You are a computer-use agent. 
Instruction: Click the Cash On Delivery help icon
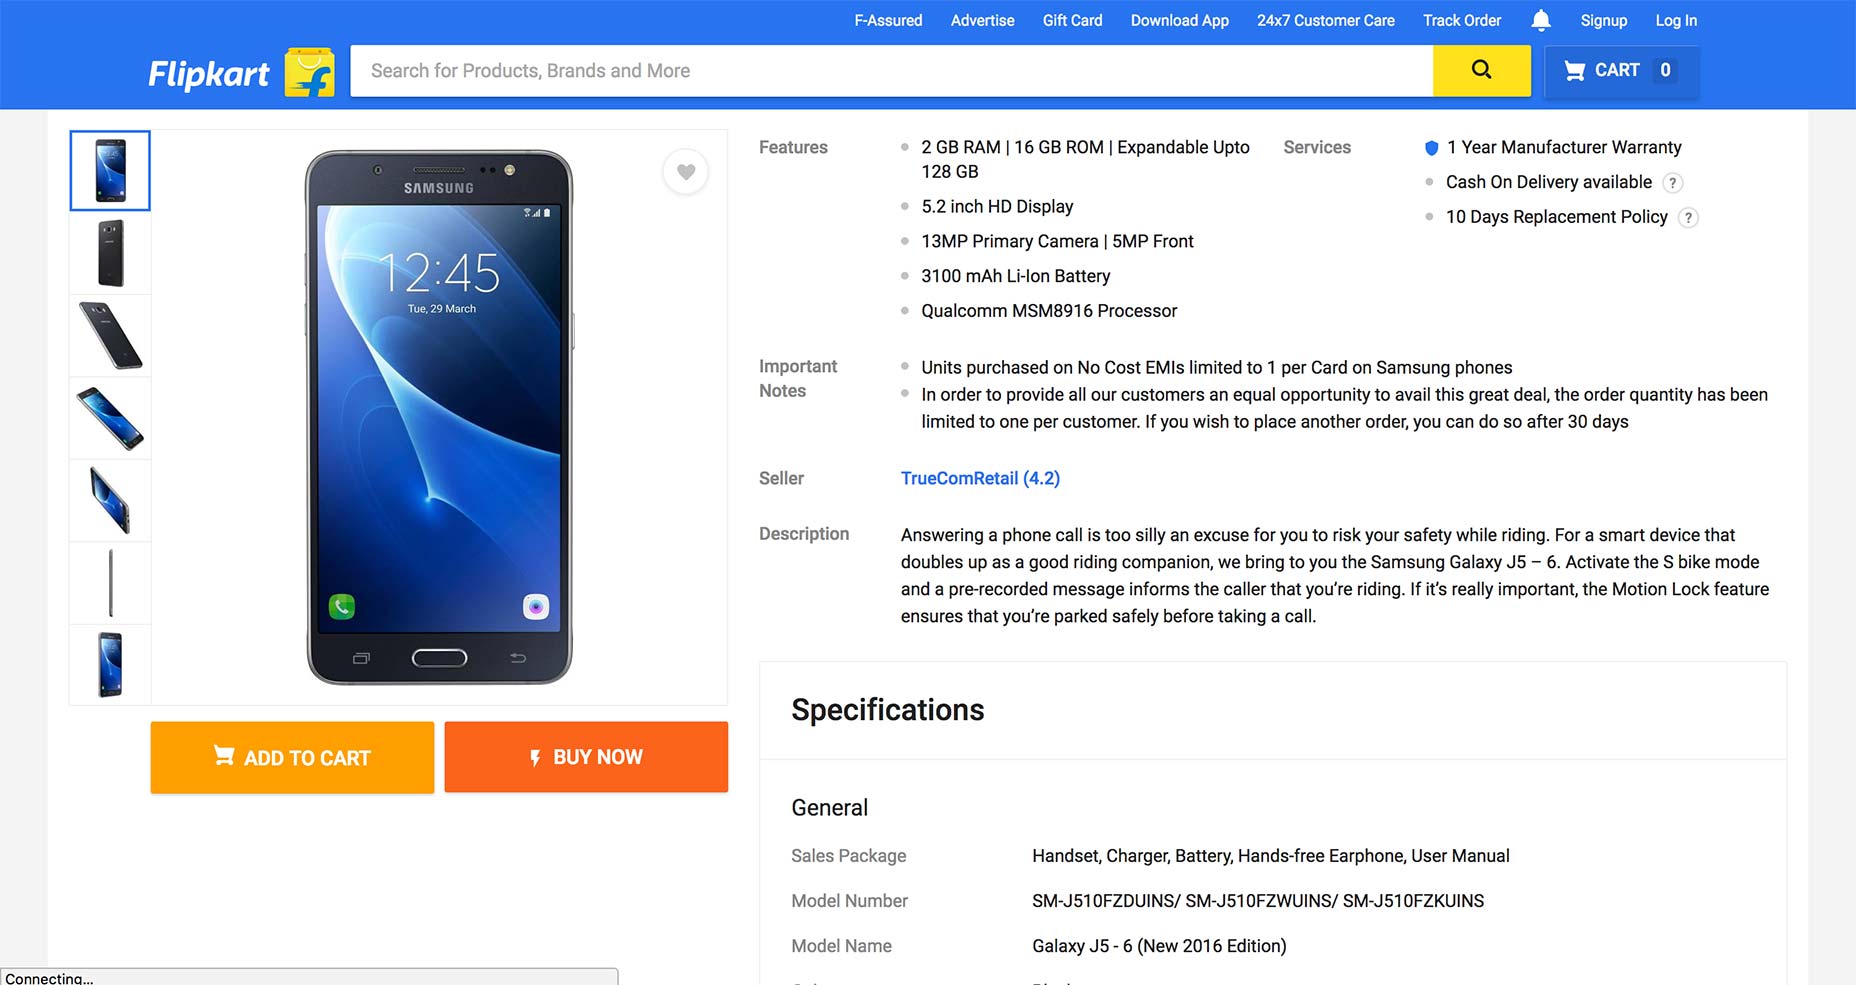click(x=1672, y=183)
